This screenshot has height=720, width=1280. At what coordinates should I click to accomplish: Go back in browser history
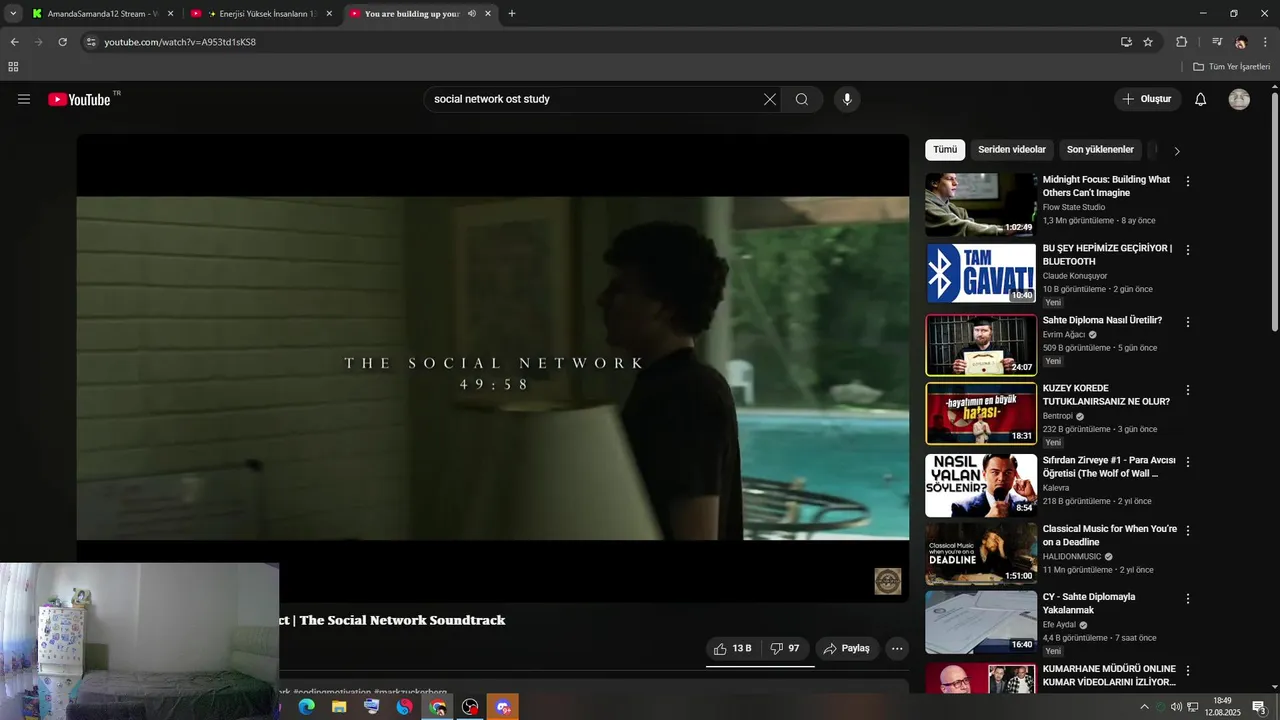(x=14, y=42)
